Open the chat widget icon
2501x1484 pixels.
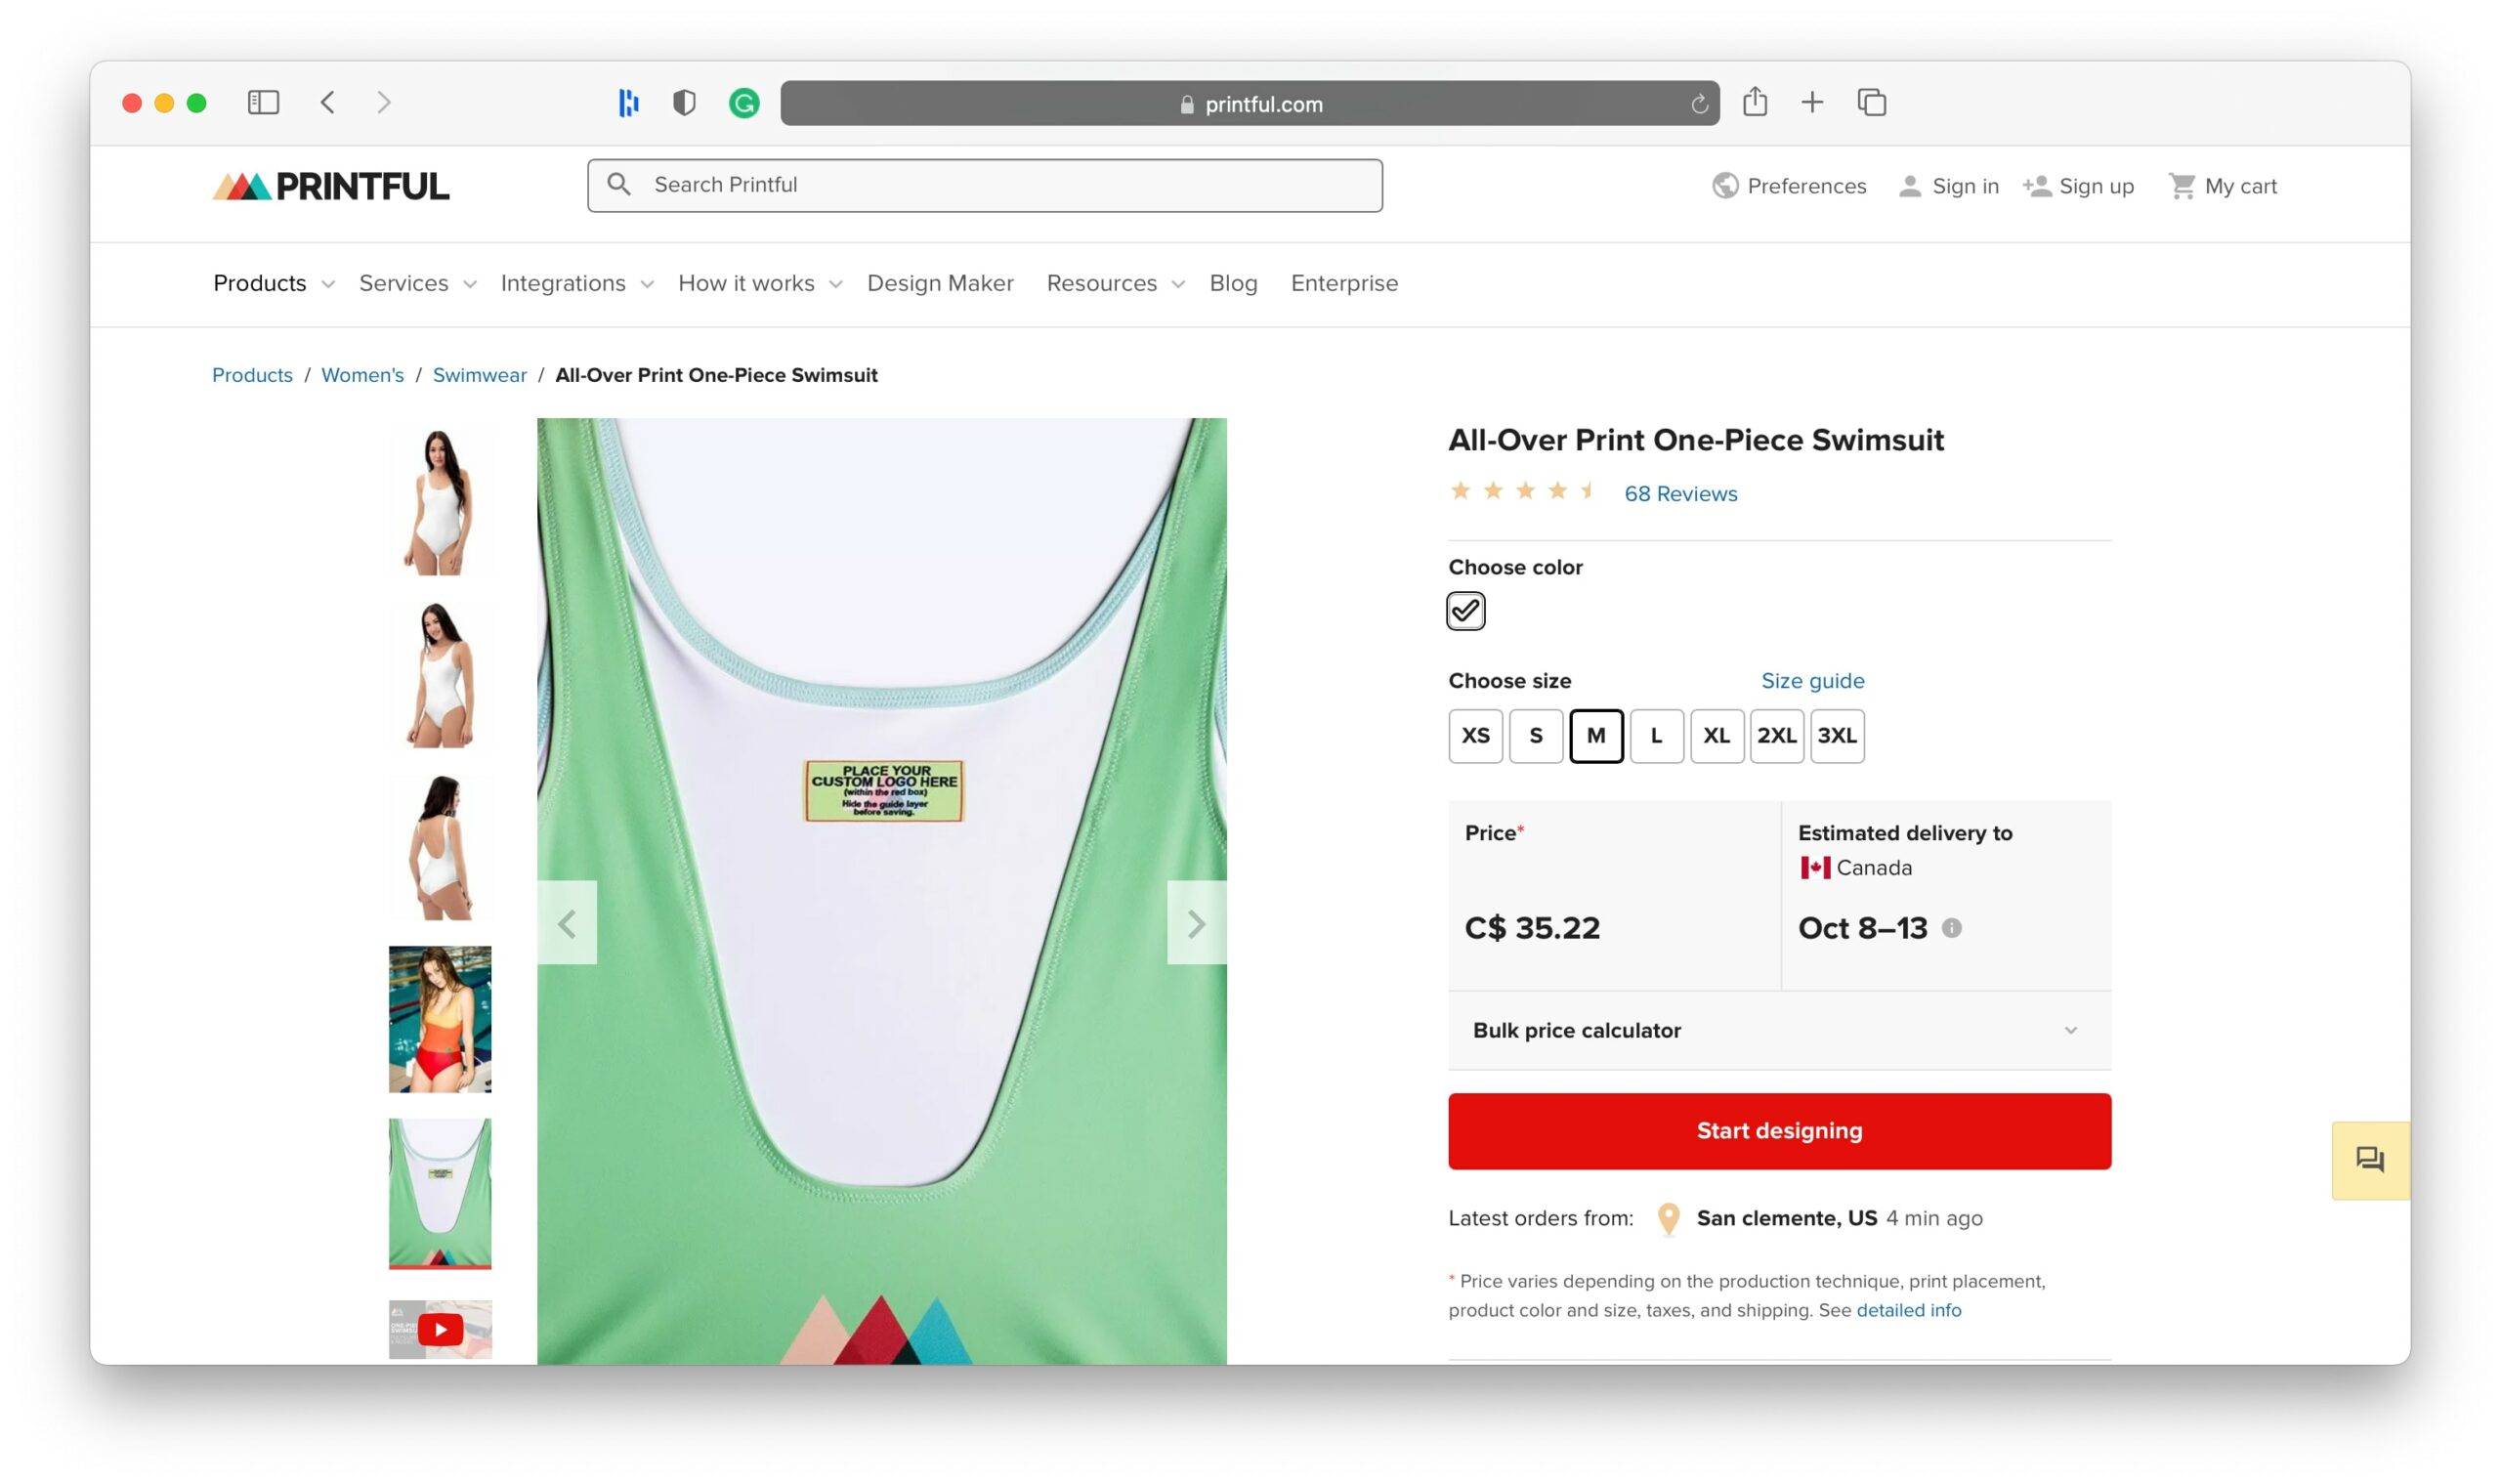pyautogui.click(x=2370, y=1160)
